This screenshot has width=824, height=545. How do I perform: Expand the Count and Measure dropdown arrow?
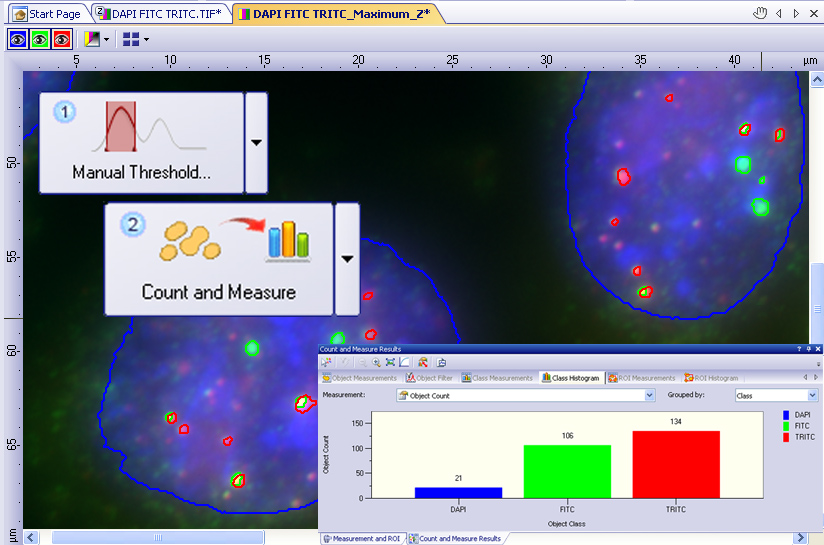[347, 259]
